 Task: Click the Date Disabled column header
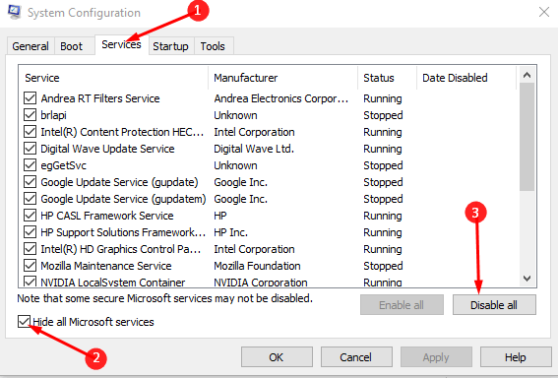tap(467, 78)
